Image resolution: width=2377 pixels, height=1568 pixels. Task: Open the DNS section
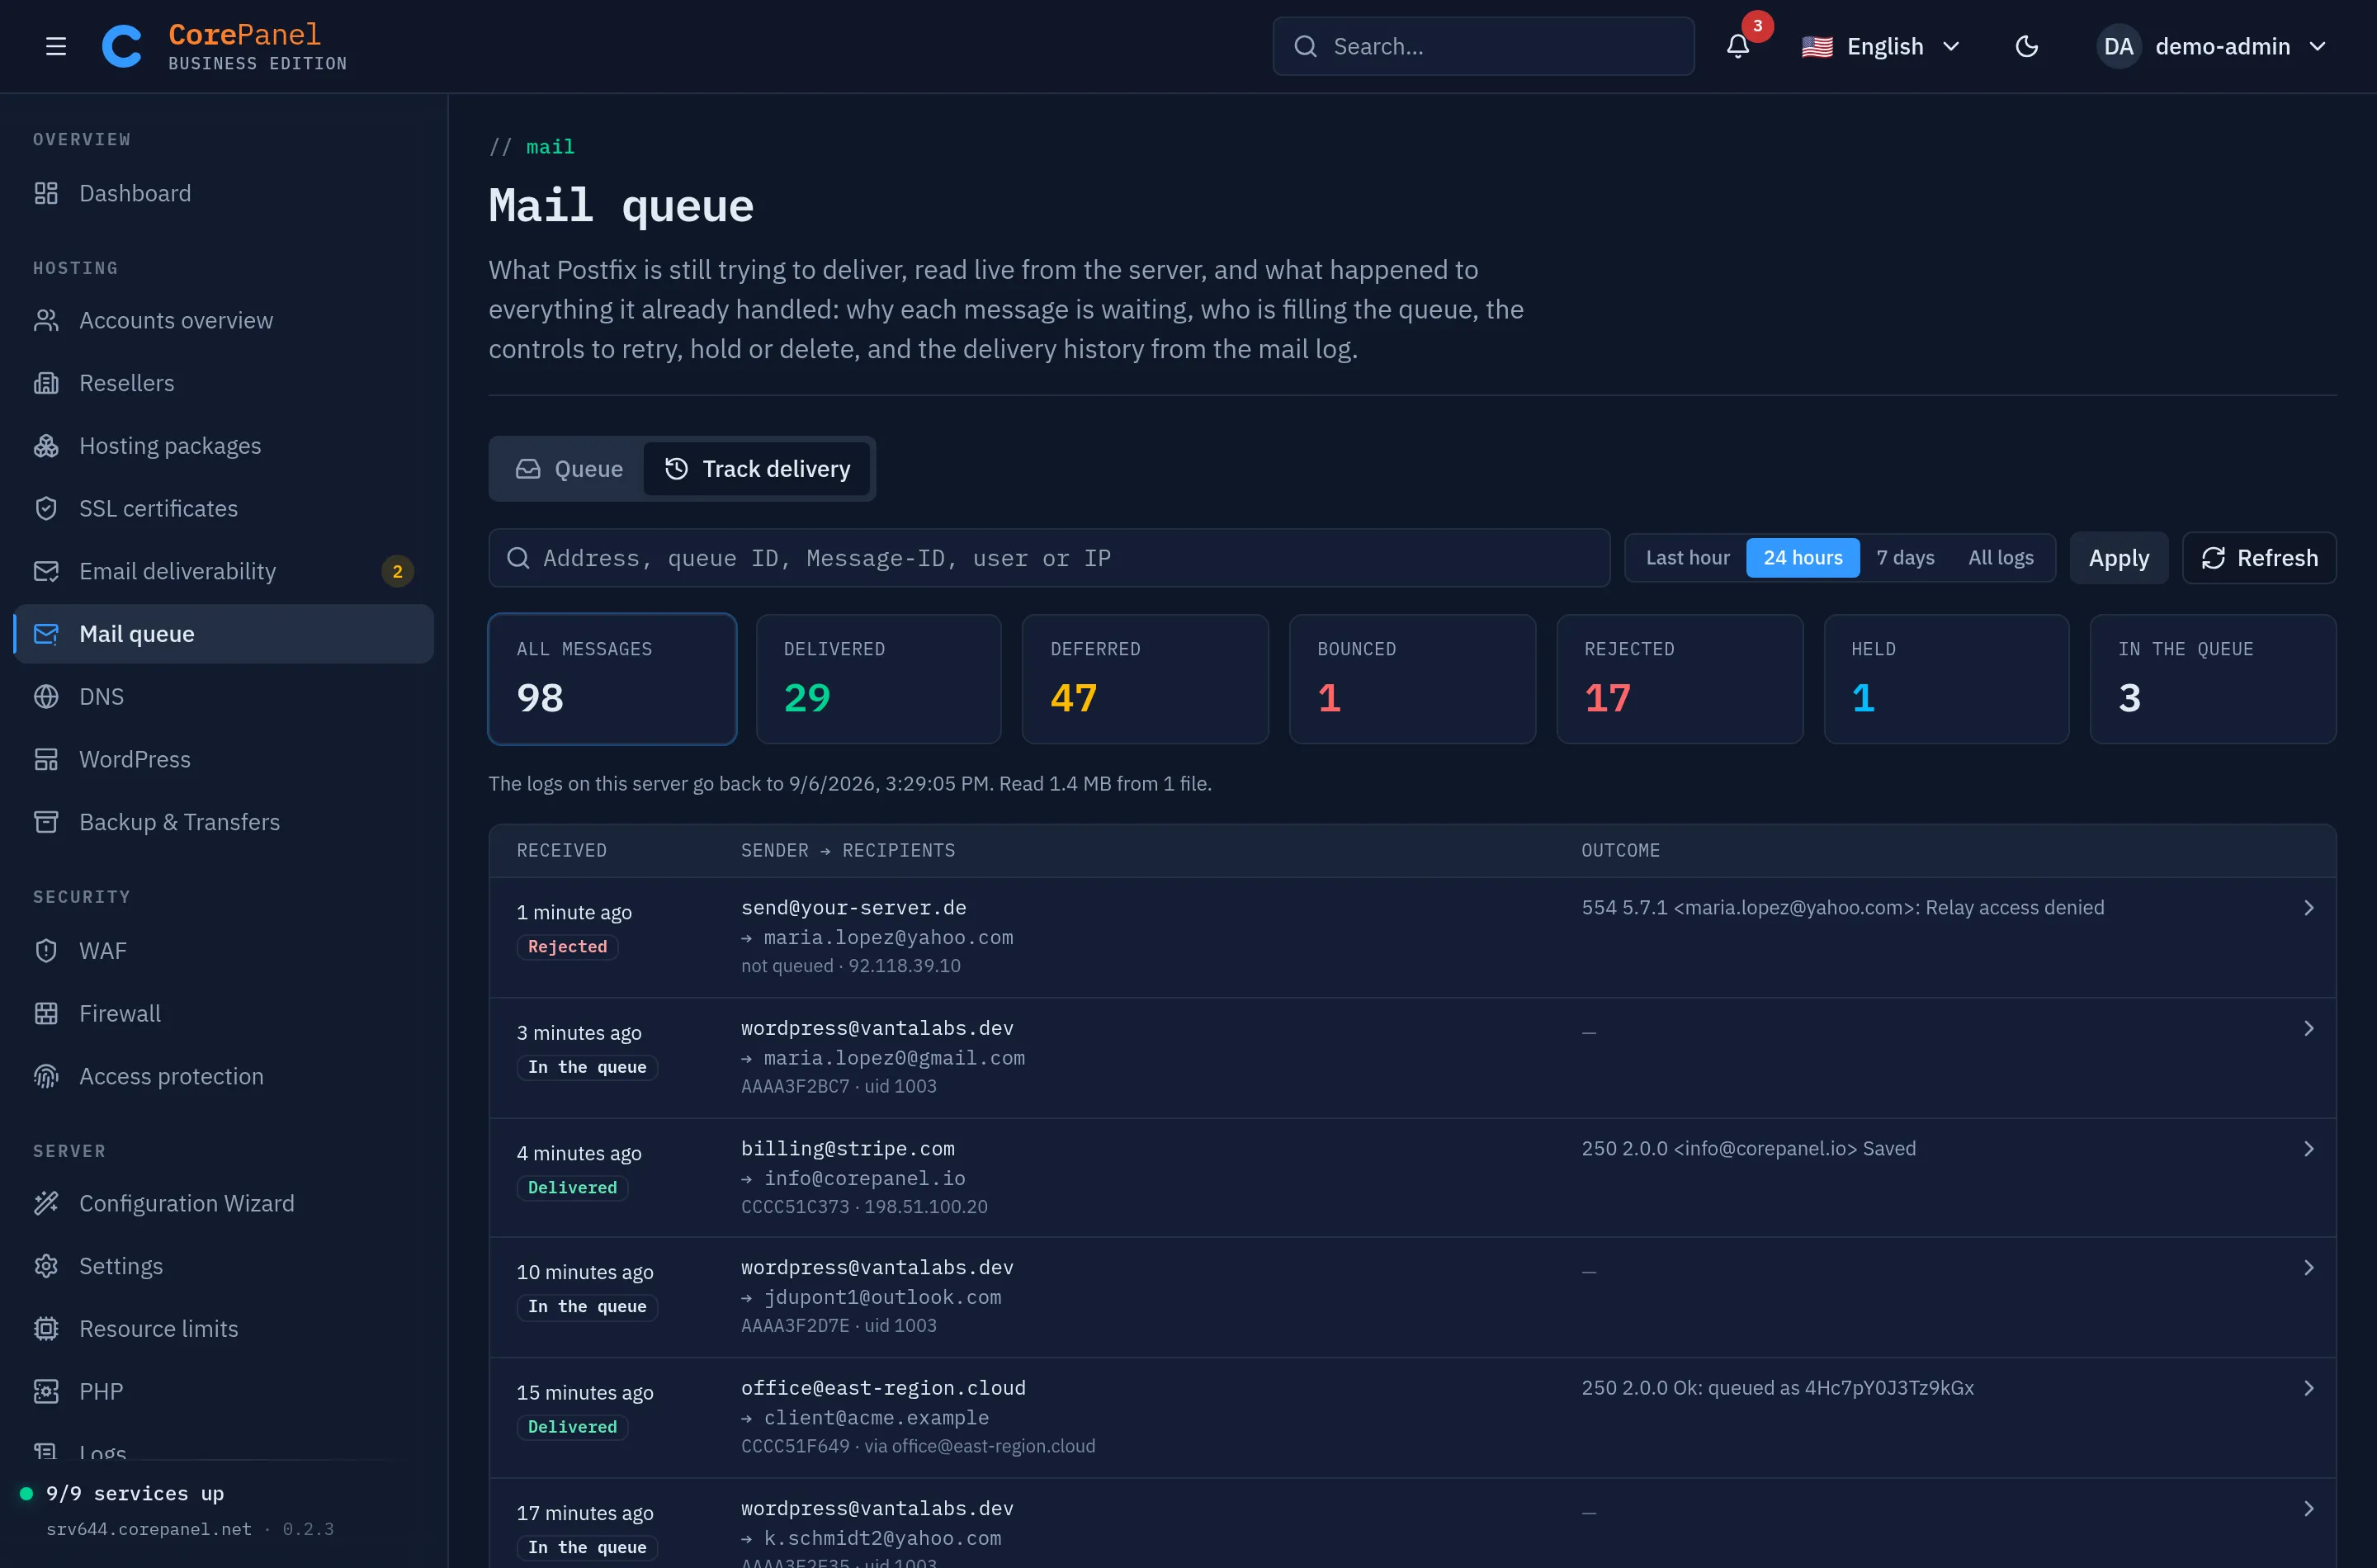pyautogui.click(x=224, y=697)
